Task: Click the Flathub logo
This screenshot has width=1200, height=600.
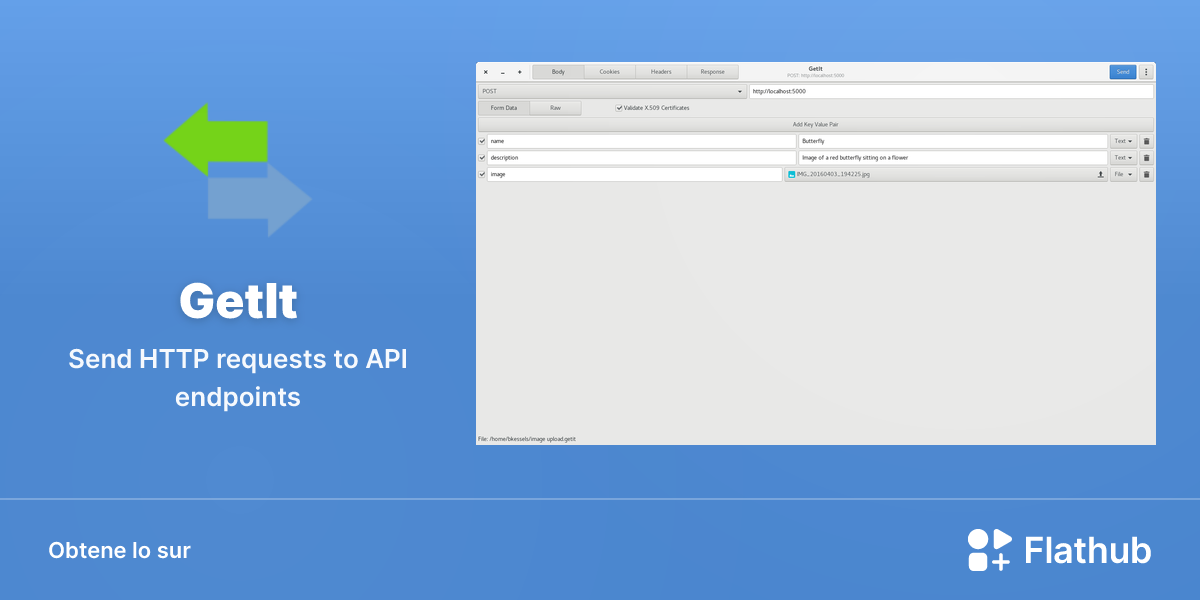Action: click(1059, 550)
